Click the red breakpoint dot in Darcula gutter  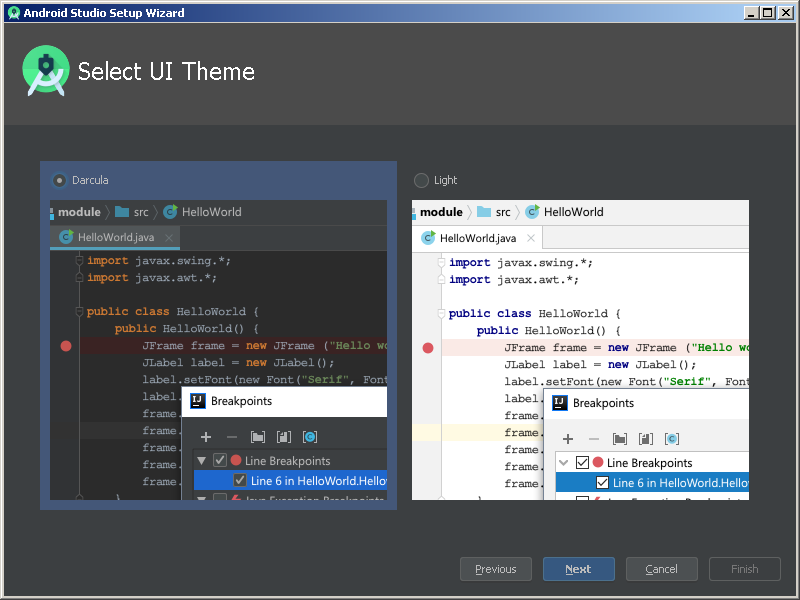[66, 346]
